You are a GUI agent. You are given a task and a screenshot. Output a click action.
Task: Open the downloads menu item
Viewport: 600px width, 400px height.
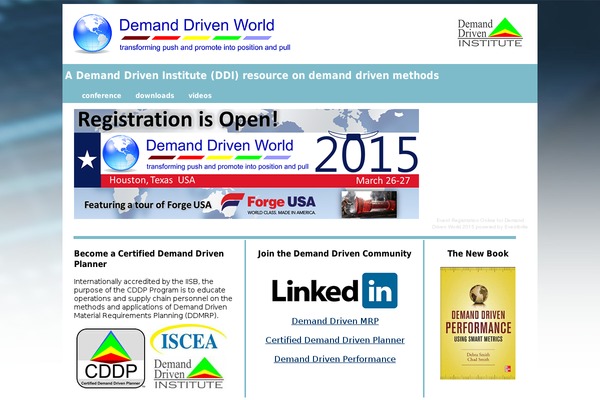pyautogui.click(x=155, y=95)
